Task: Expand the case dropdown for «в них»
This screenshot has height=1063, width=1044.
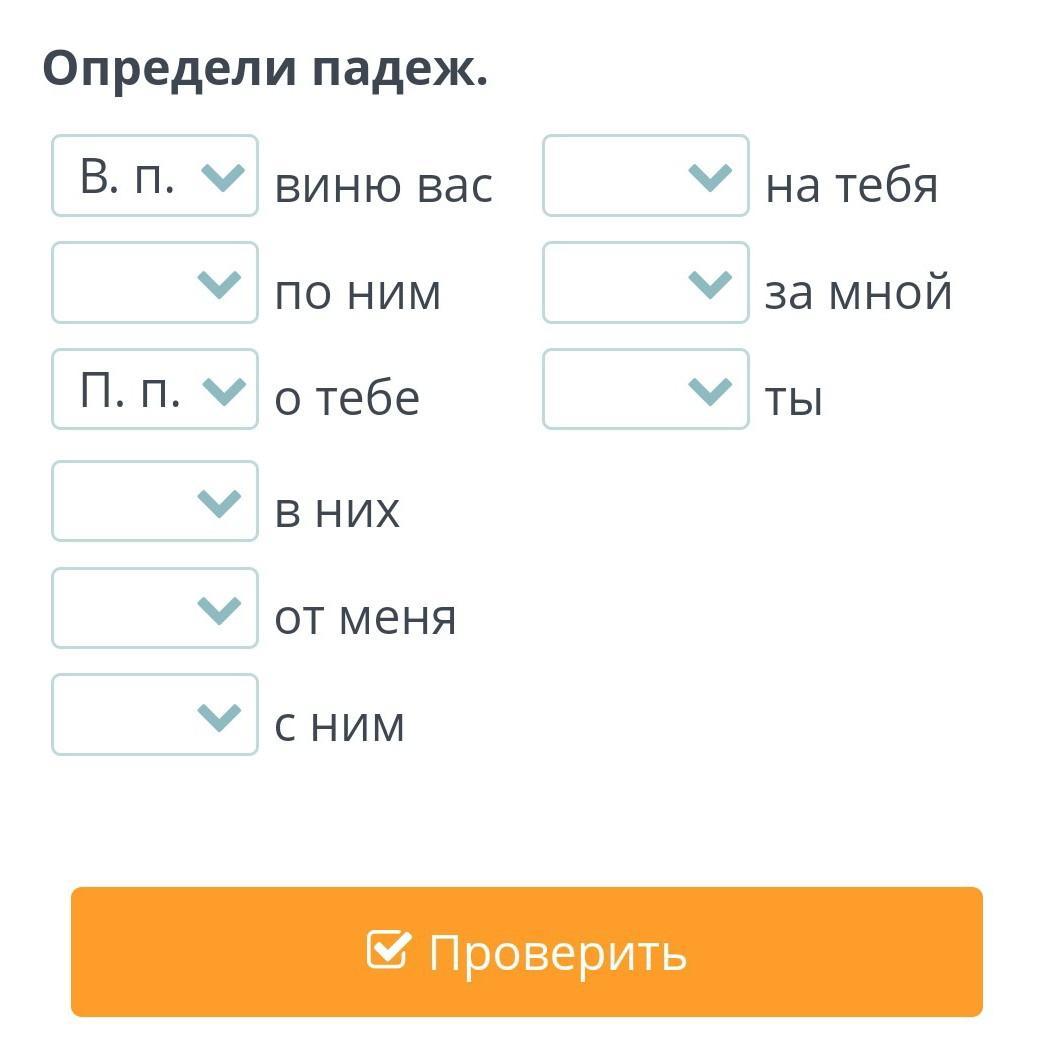Action: (x=155, y=501)
